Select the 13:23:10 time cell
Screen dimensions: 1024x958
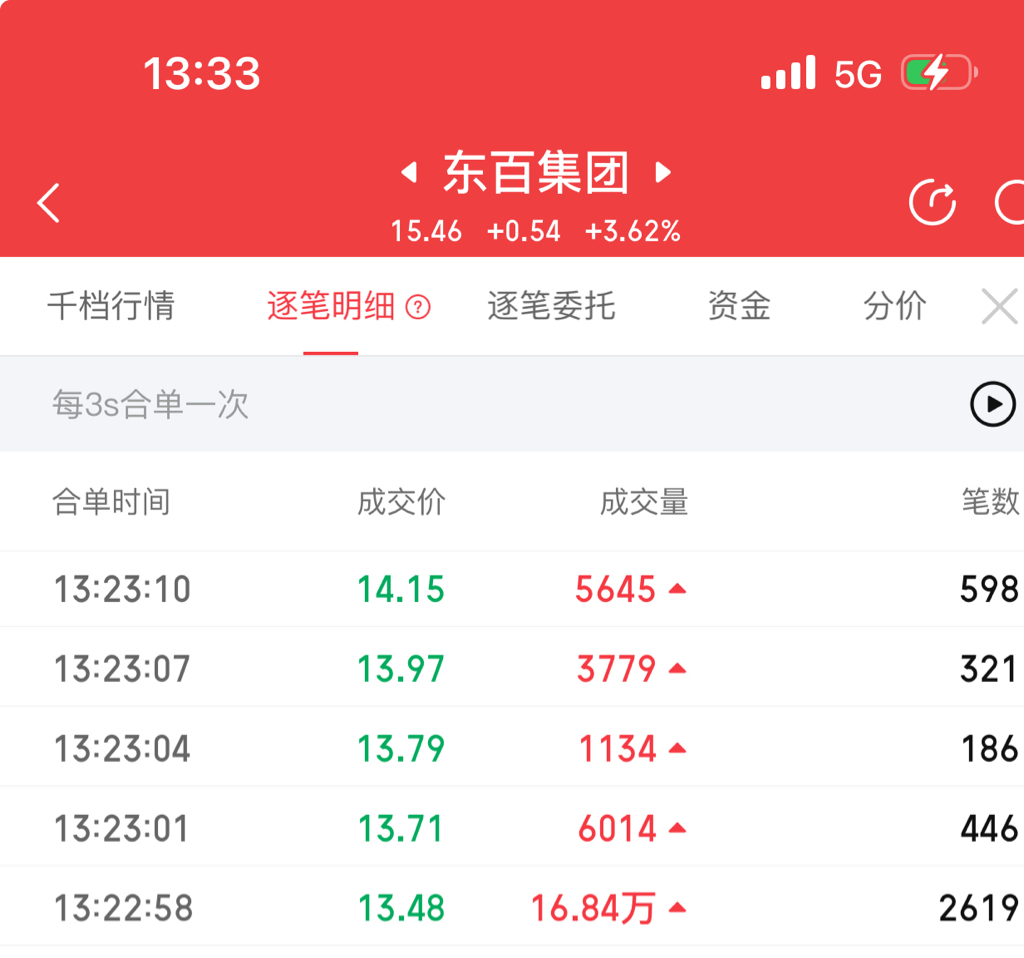click(x=122, y=589)
